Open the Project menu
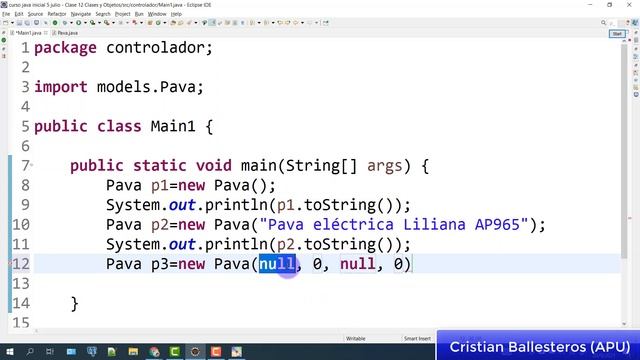This screenshot has height=360, width=640. 122,14
